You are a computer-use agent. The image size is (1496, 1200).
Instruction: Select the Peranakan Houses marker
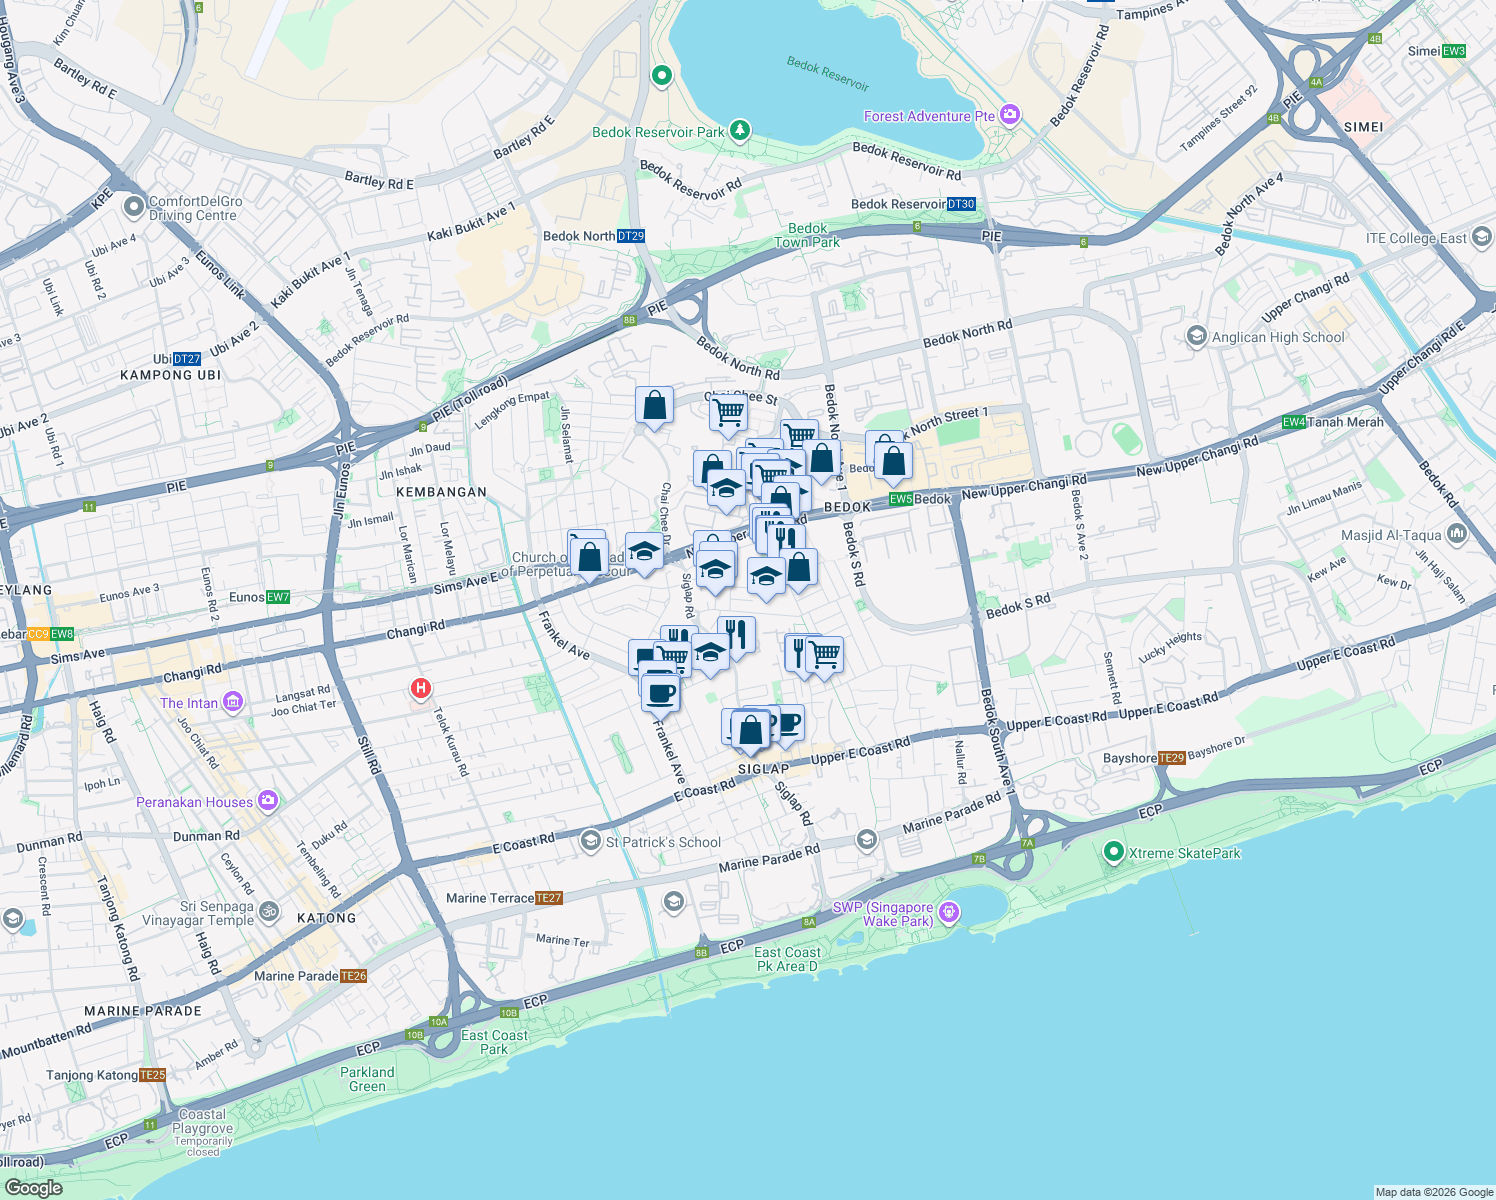tap(267, 801)
